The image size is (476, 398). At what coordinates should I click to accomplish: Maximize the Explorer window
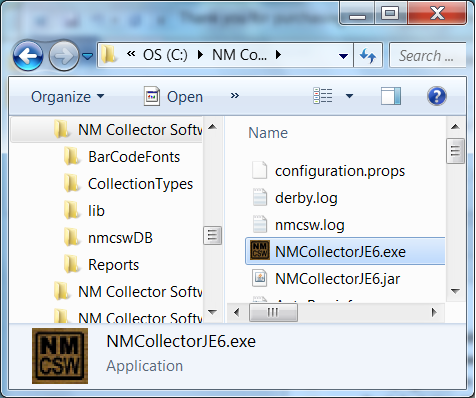(390, 14)
